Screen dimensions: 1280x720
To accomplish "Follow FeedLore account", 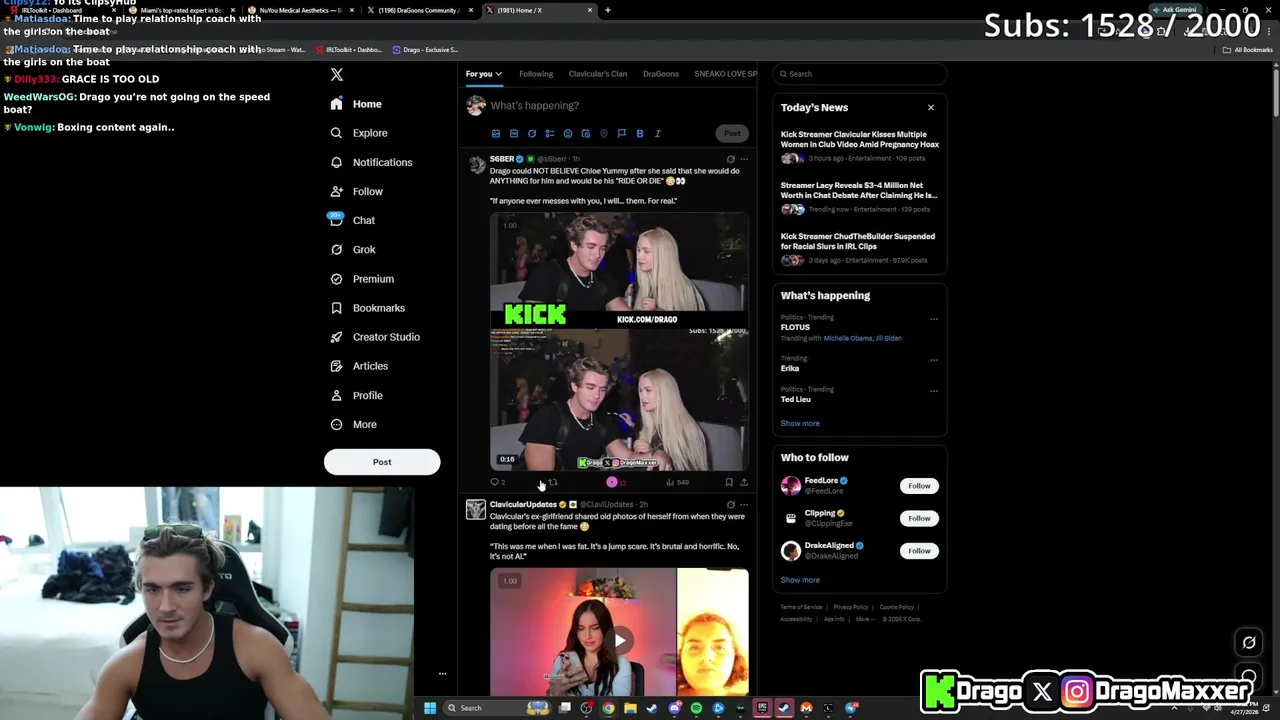I will click(919, 486).
